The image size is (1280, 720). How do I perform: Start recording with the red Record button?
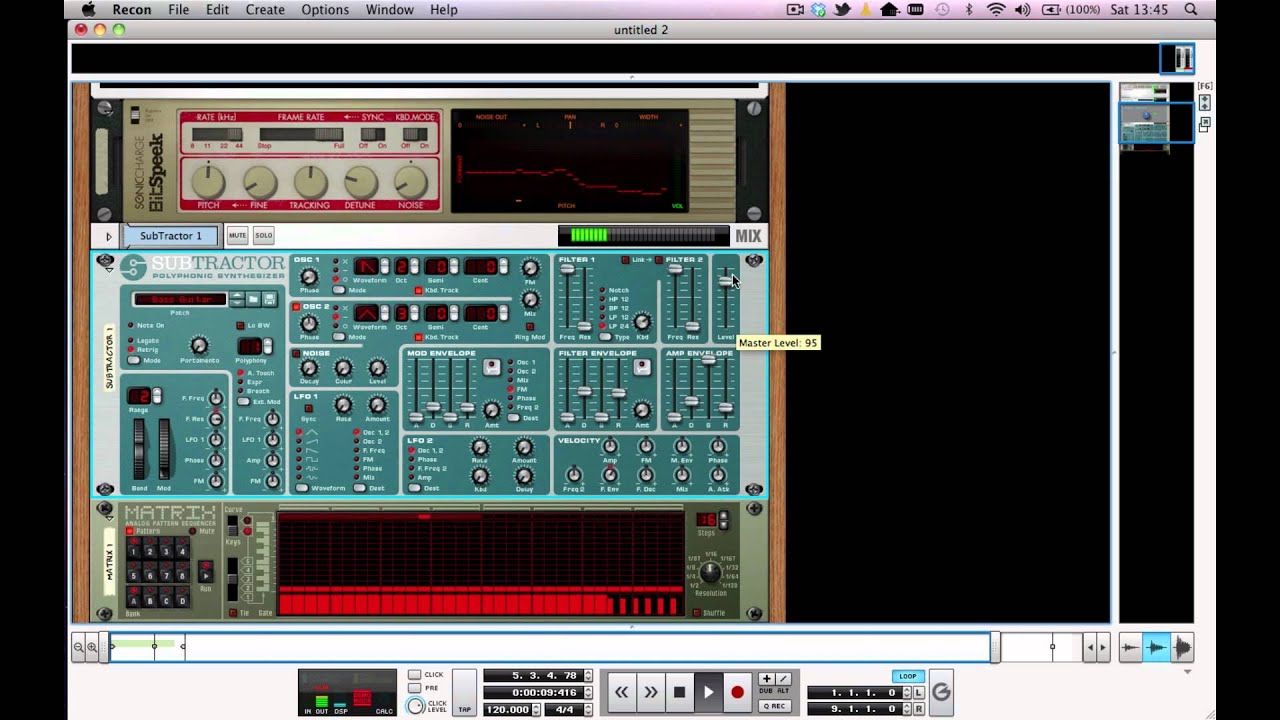point(737,691)
